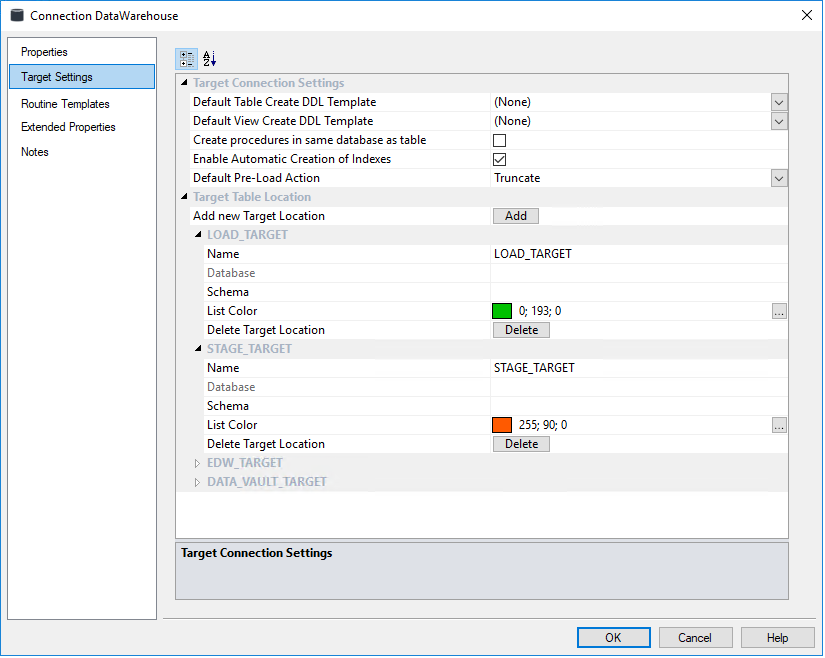
Task: Delete the LOAD_TARGET location
Action: [x=521, y=330]
